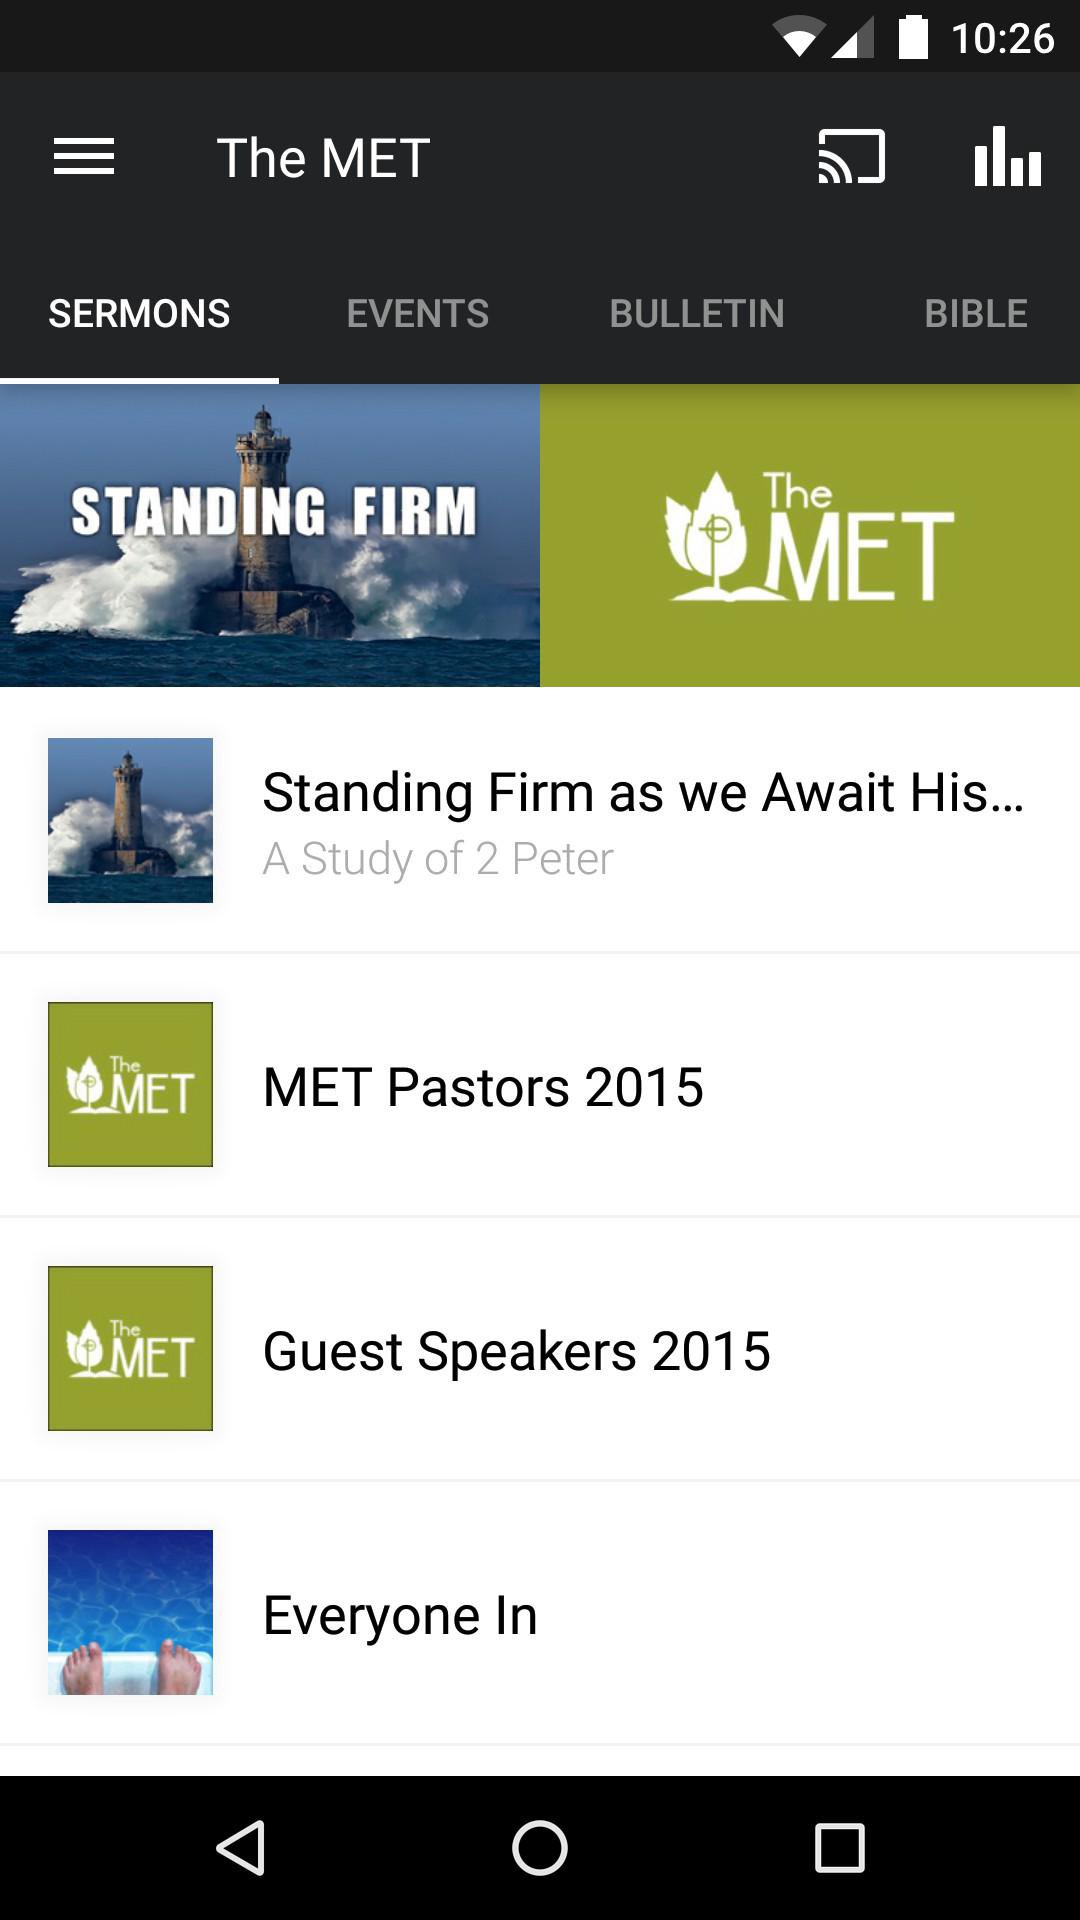Viewport: 1080px width, 1920px height.
Task: Tap the Everyone In feet thumbnail
Action: pos(130,1612)
